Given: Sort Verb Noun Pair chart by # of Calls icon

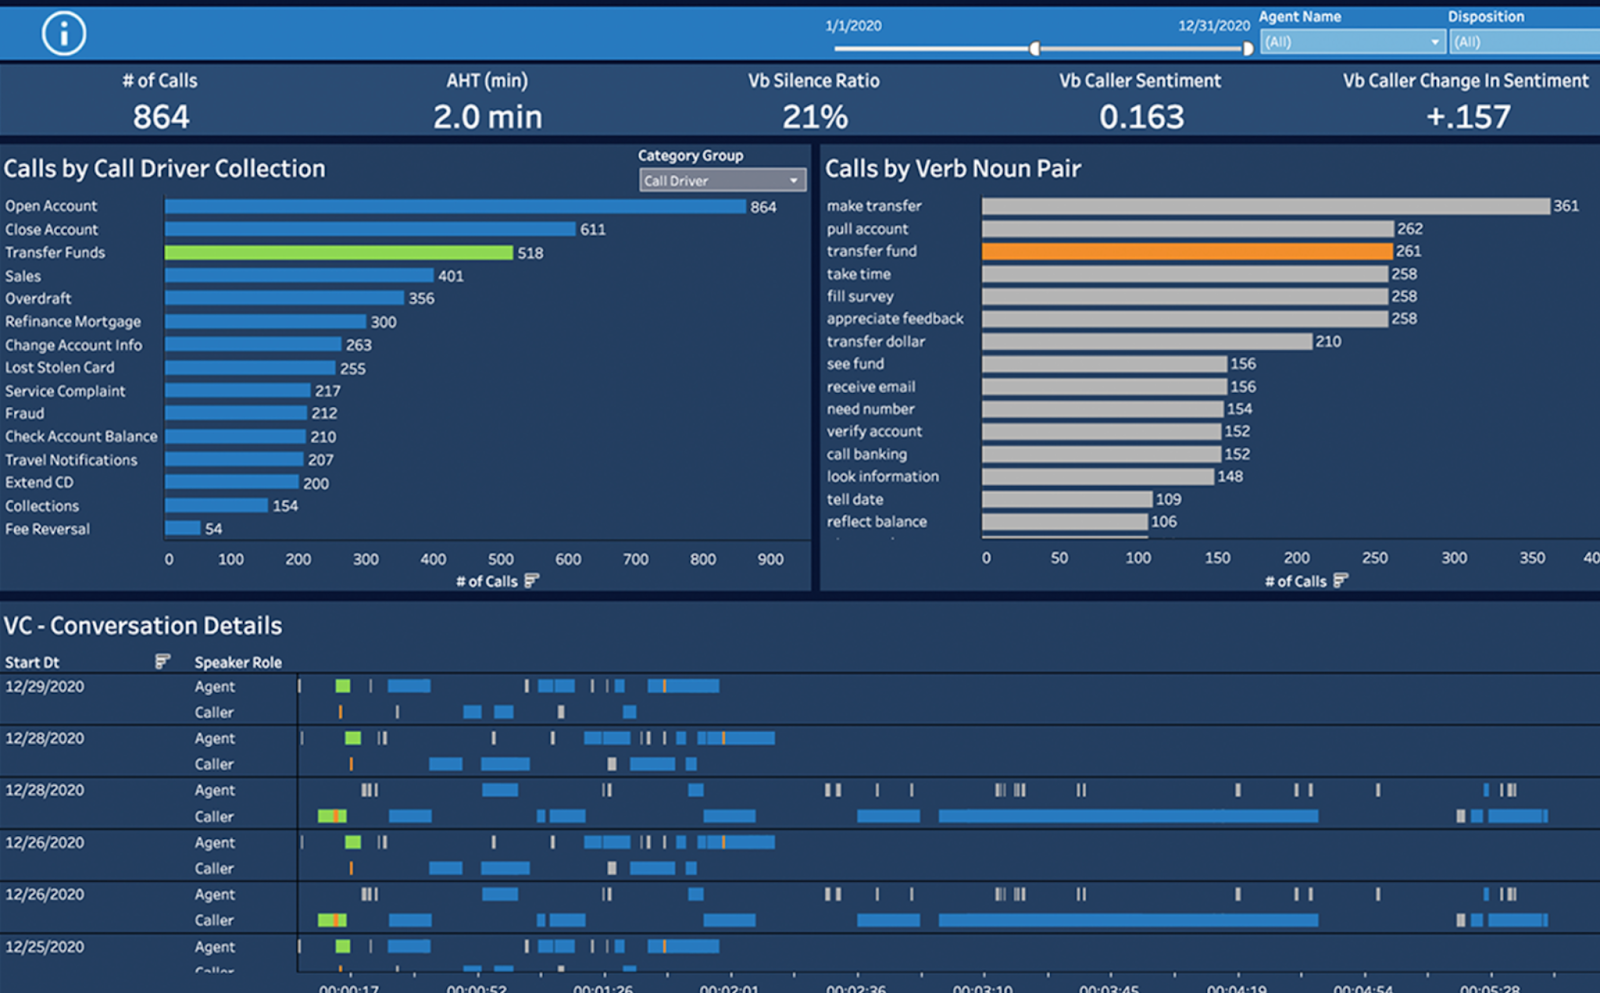Looking at the screenshot, I should point(1341,581).
